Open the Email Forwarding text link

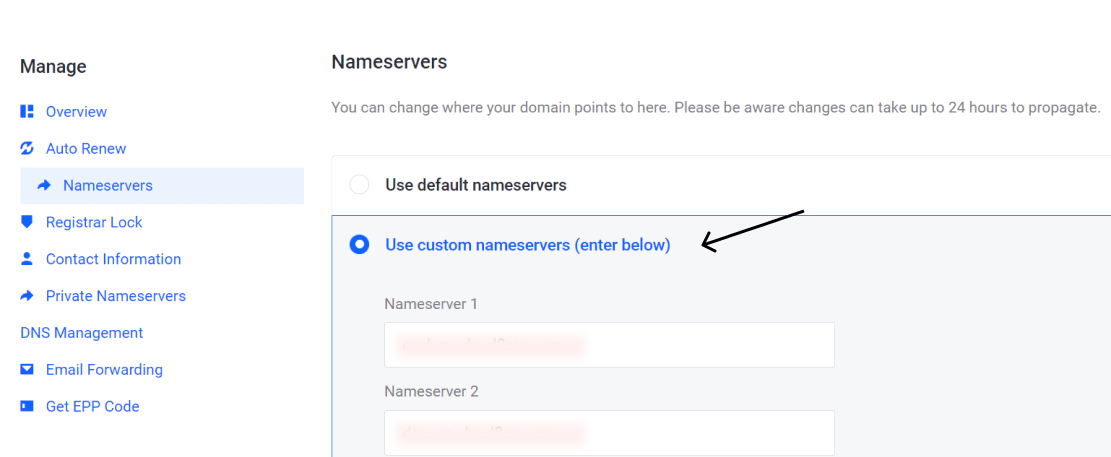point(104,370)
